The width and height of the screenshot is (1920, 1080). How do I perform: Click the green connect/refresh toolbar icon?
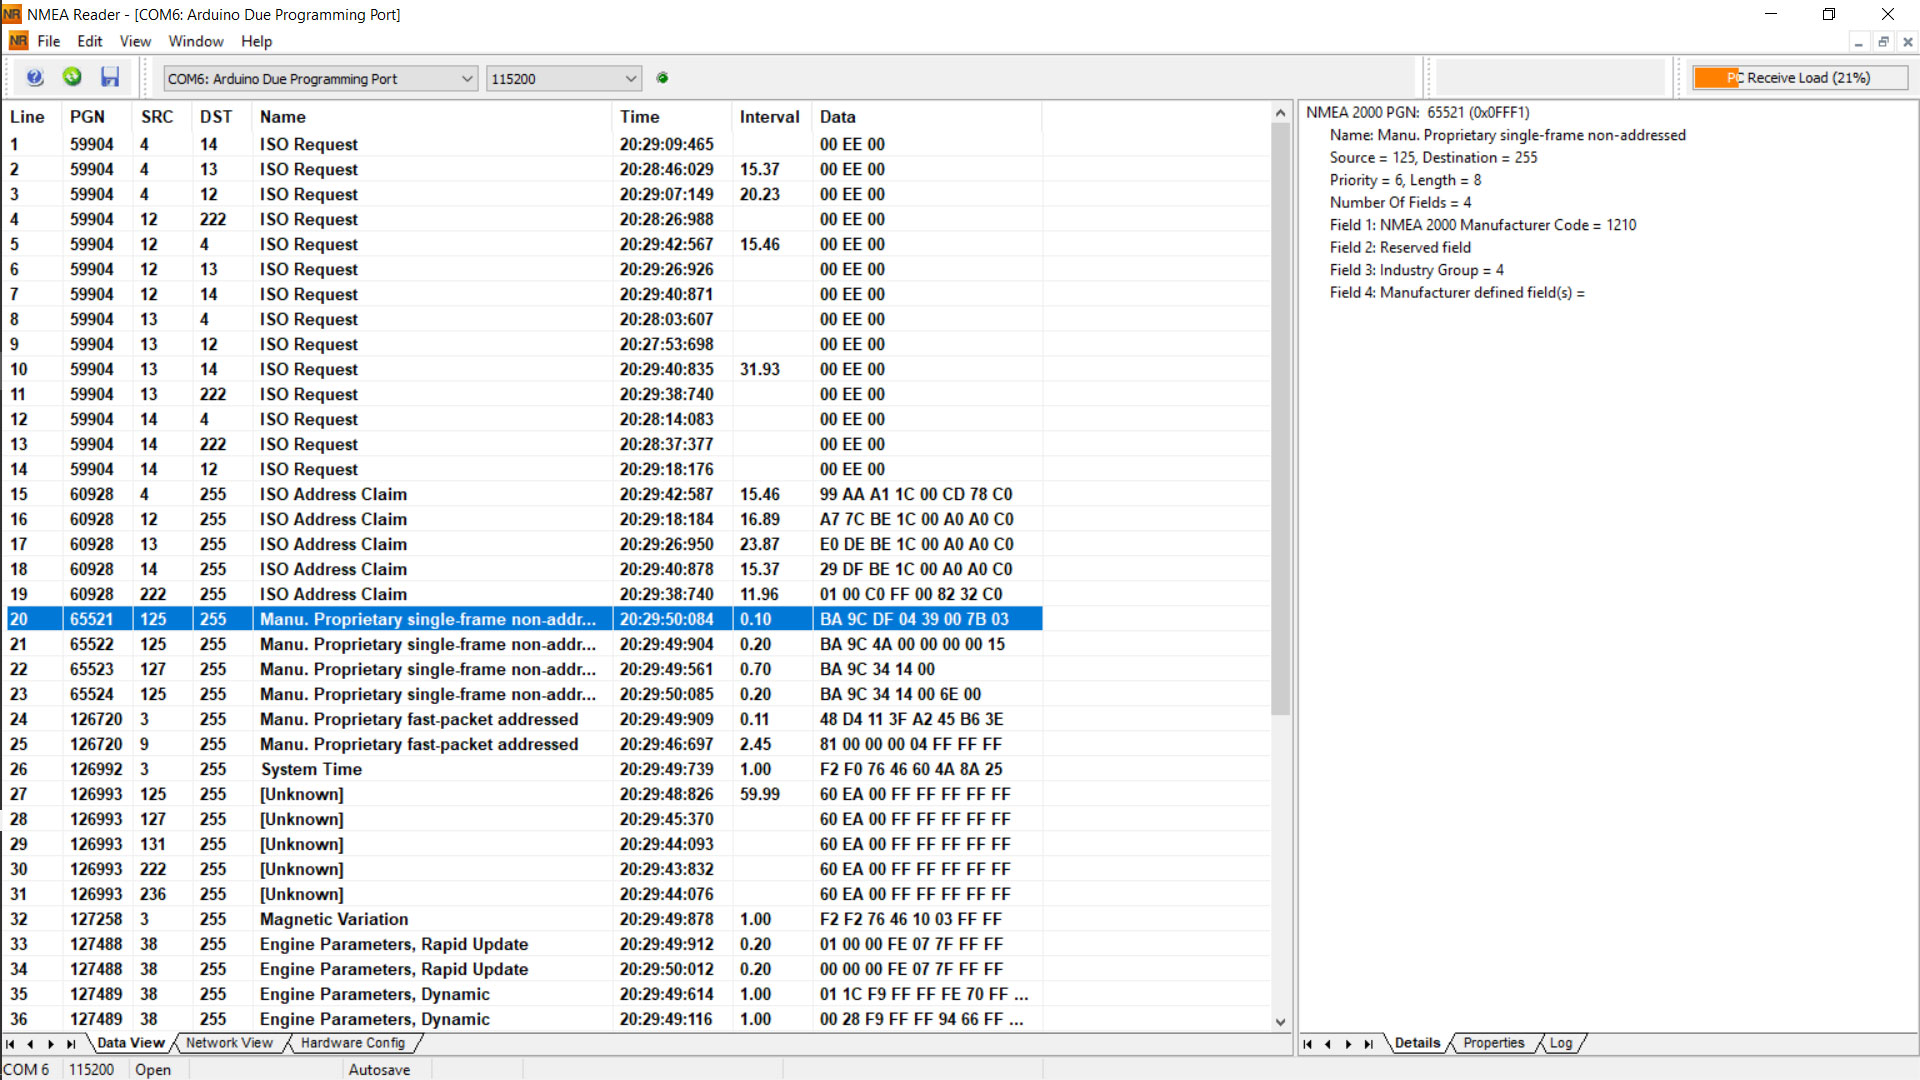(71, 77)
